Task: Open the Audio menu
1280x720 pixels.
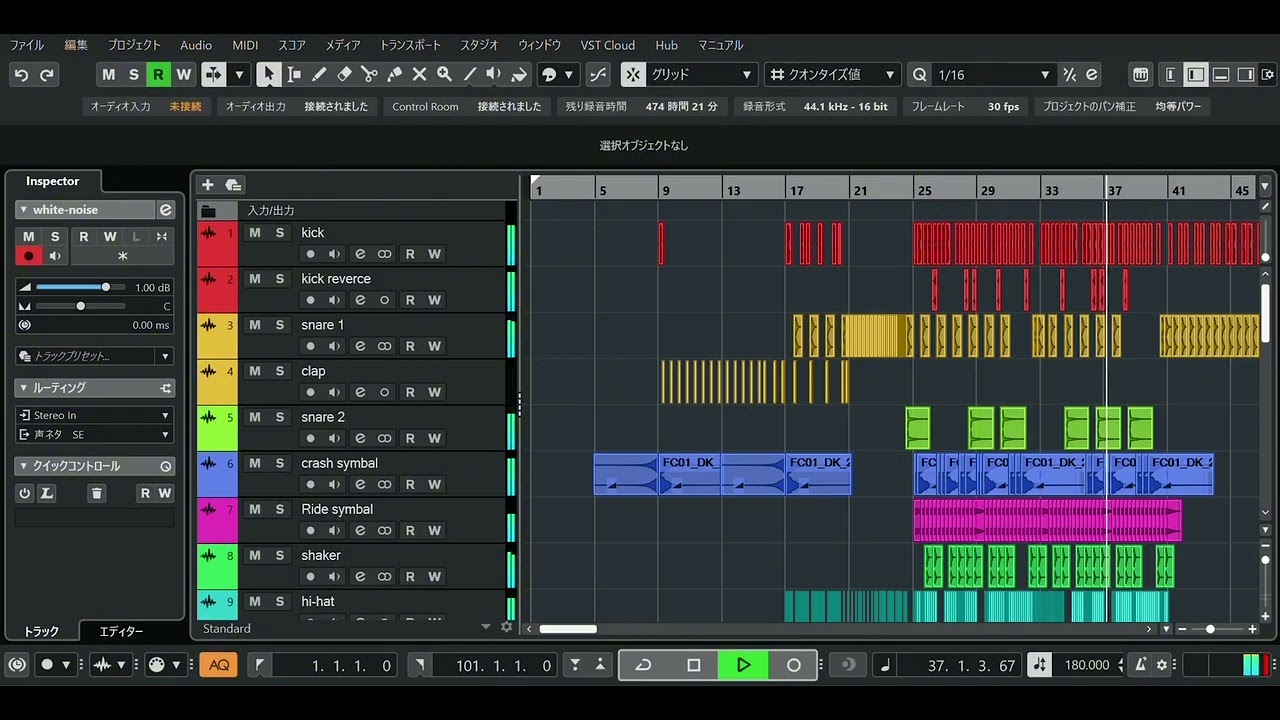Action: tap(196, 45)
